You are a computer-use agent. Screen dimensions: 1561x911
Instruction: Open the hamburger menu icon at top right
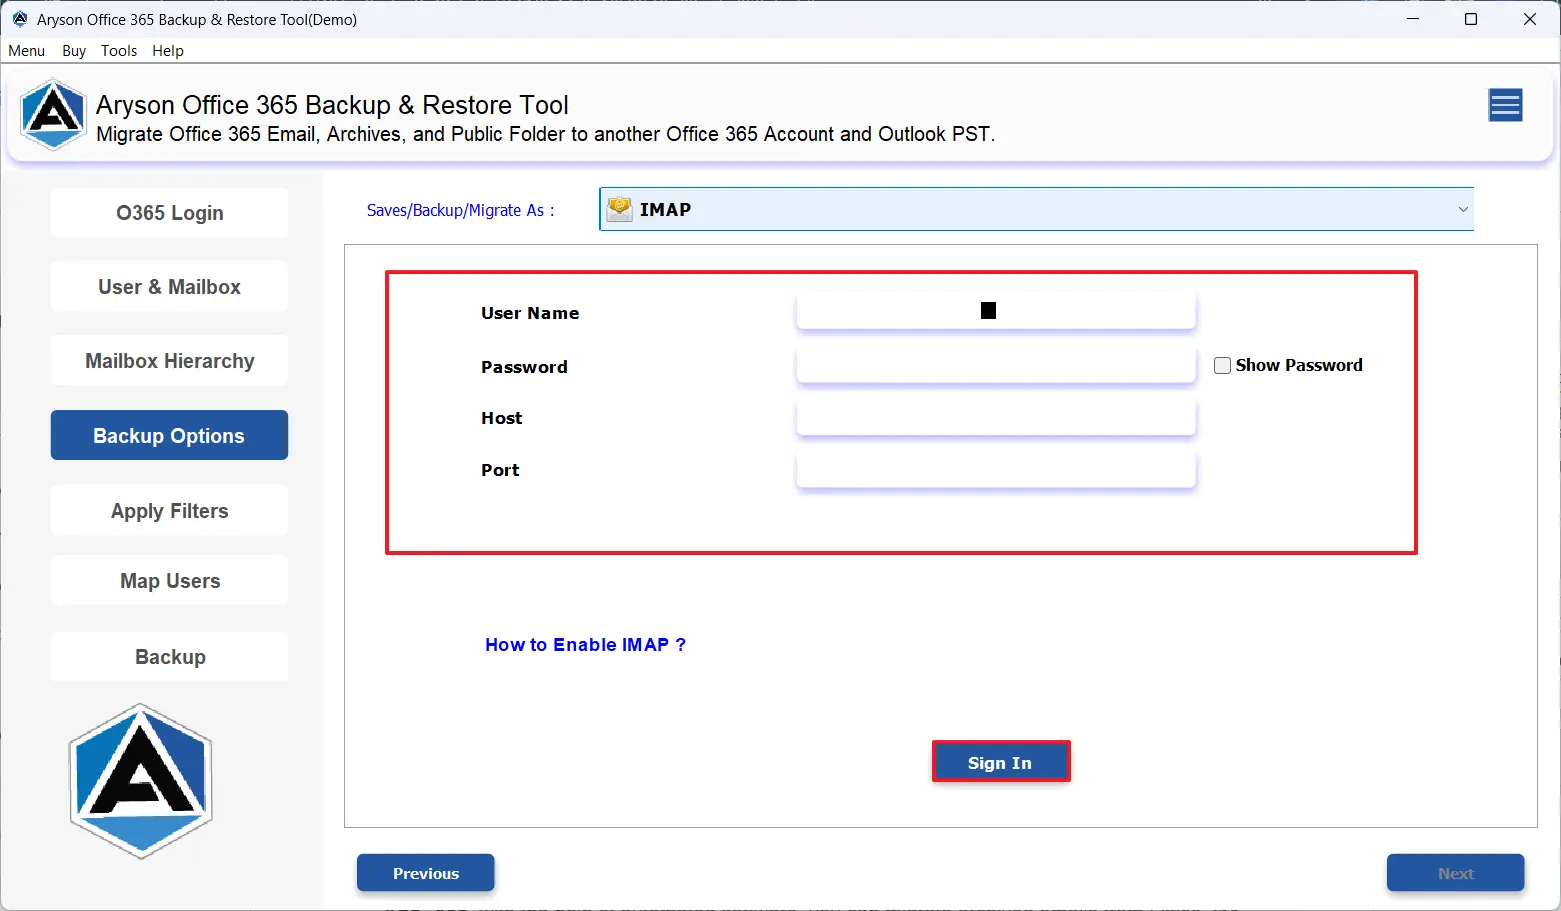tap(1505, 105)
